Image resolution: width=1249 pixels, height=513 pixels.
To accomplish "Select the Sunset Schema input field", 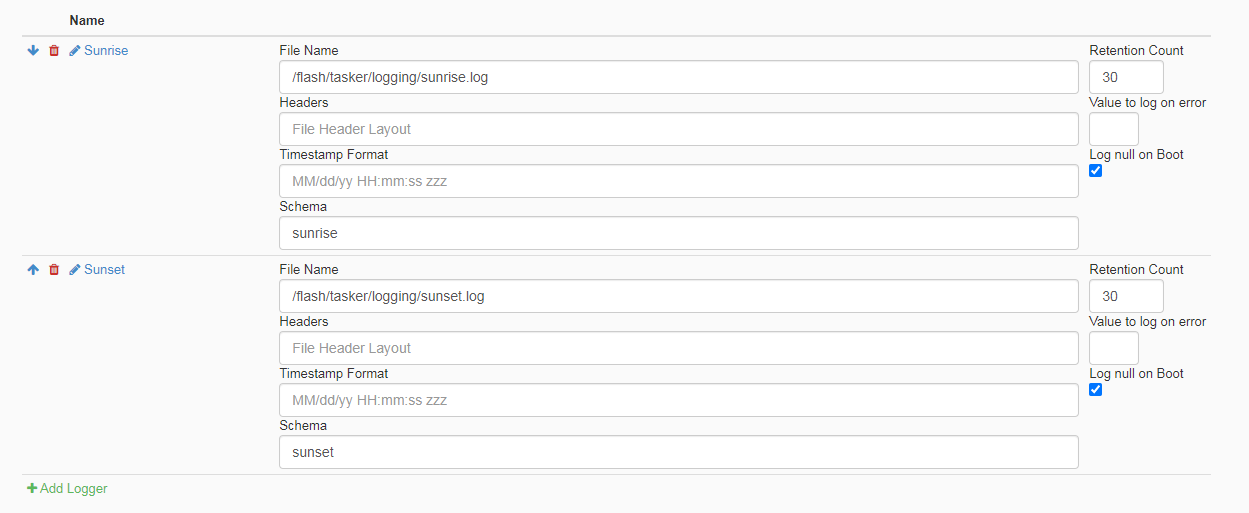I will pos(679,452).
